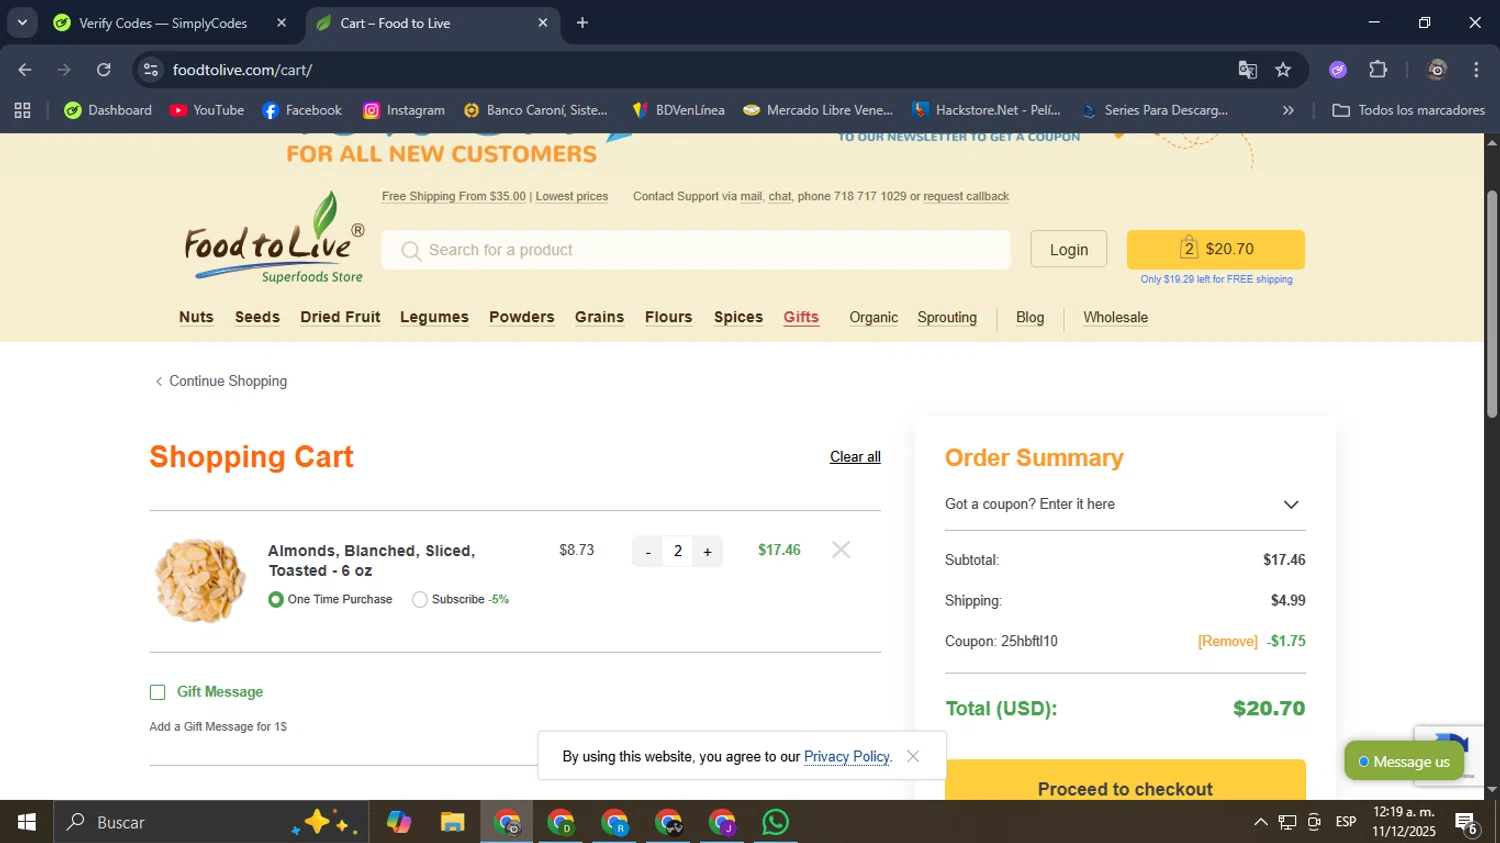Viewport: 1500px width, 843px height.
Task: Click the Login button
Action: [x=1068, y=250]
